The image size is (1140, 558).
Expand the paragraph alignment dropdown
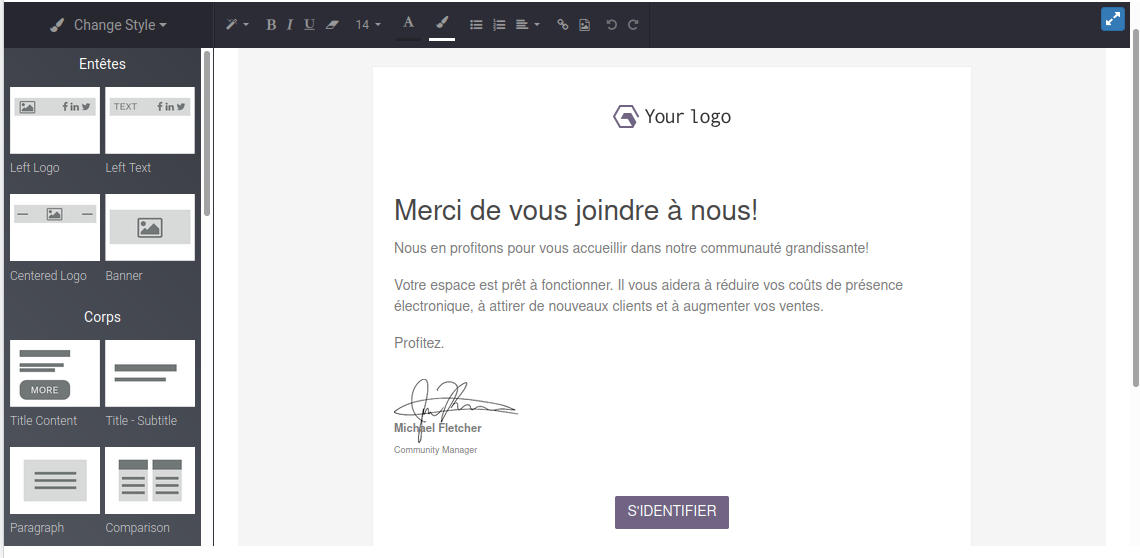(x=527, y=25)
